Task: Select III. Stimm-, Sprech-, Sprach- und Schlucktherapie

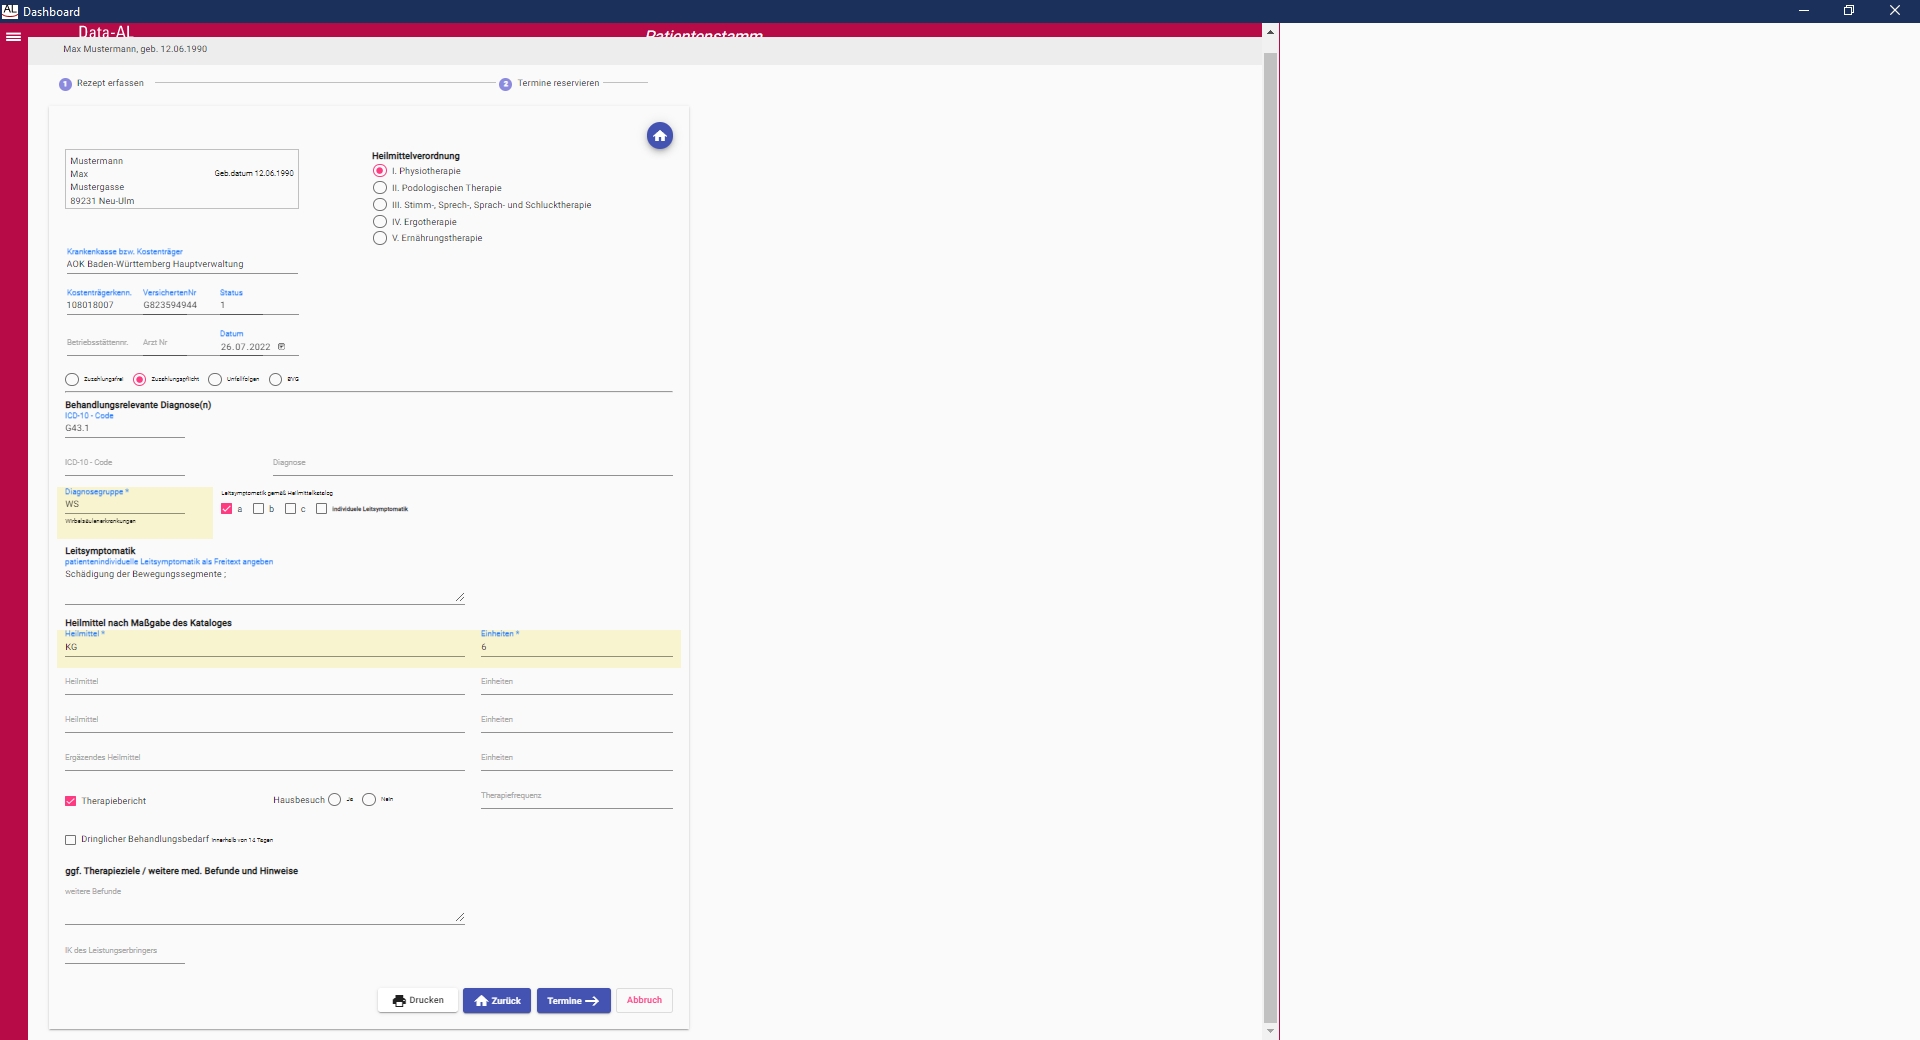Action: 380,205
